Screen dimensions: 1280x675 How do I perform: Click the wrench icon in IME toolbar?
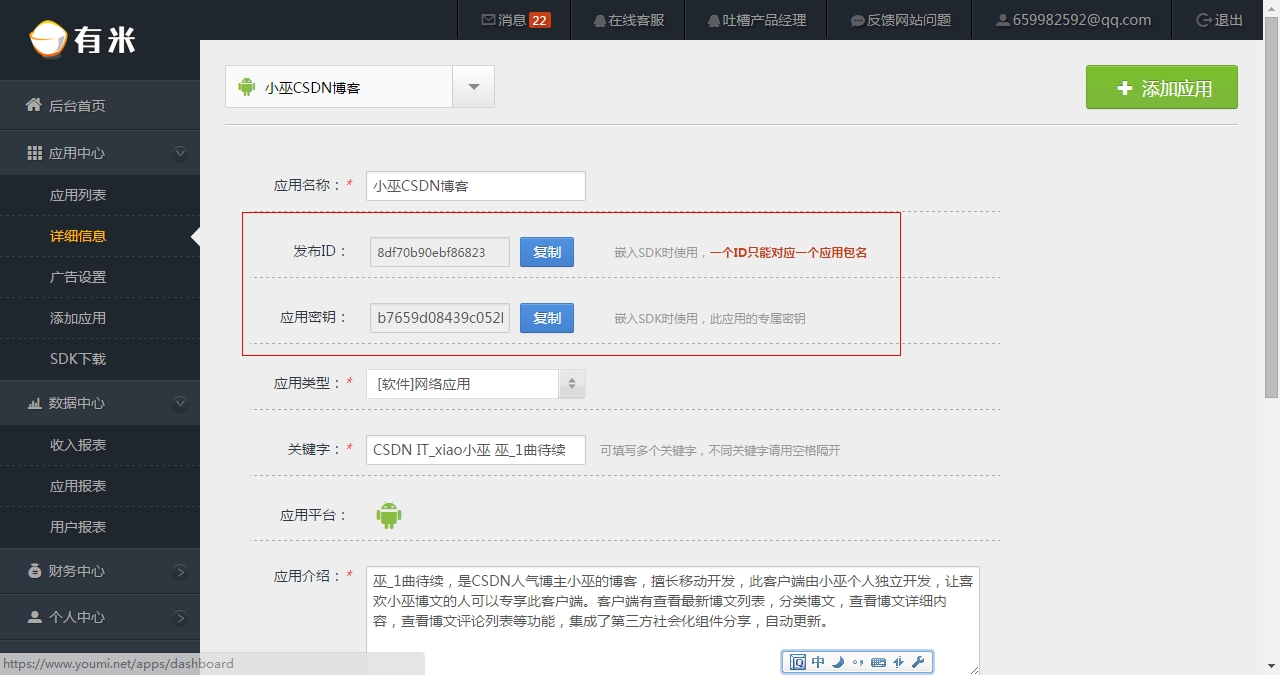[x=918, y=662]
